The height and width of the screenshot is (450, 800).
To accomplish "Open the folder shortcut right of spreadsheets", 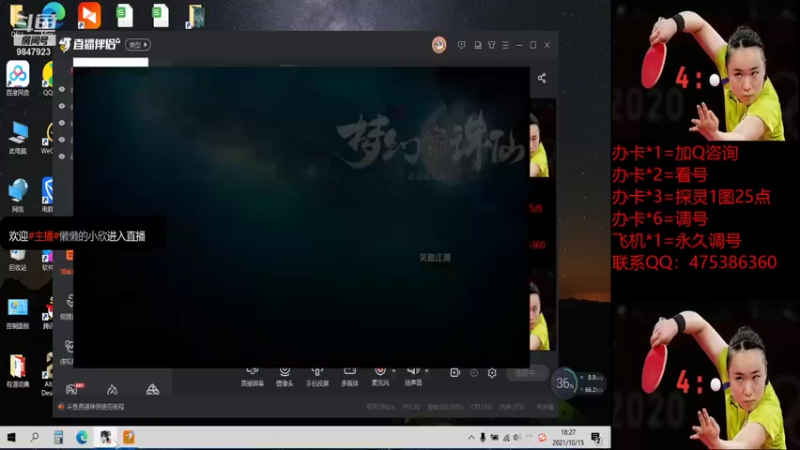I will [x=195, y=16].
